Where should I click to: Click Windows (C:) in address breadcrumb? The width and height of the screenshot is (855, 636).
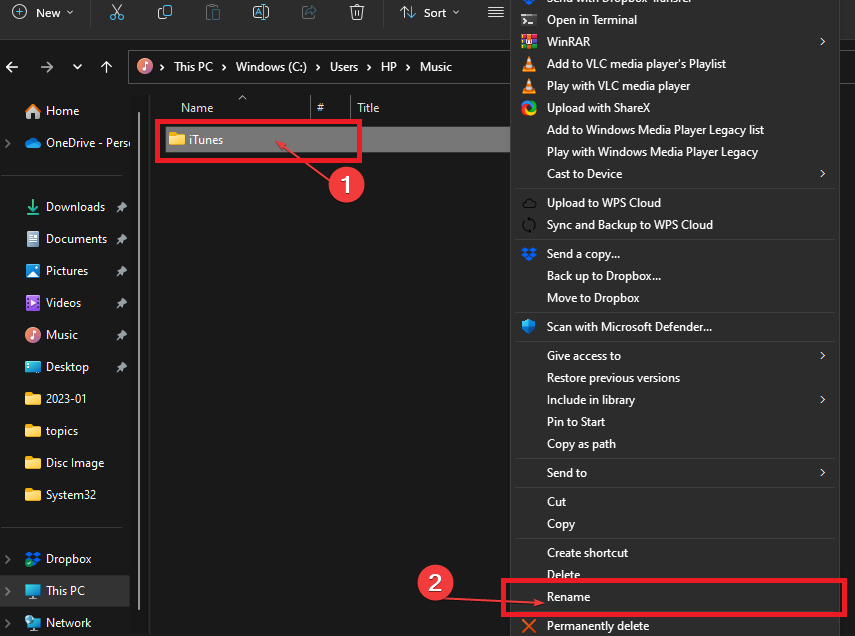point(271,67)
